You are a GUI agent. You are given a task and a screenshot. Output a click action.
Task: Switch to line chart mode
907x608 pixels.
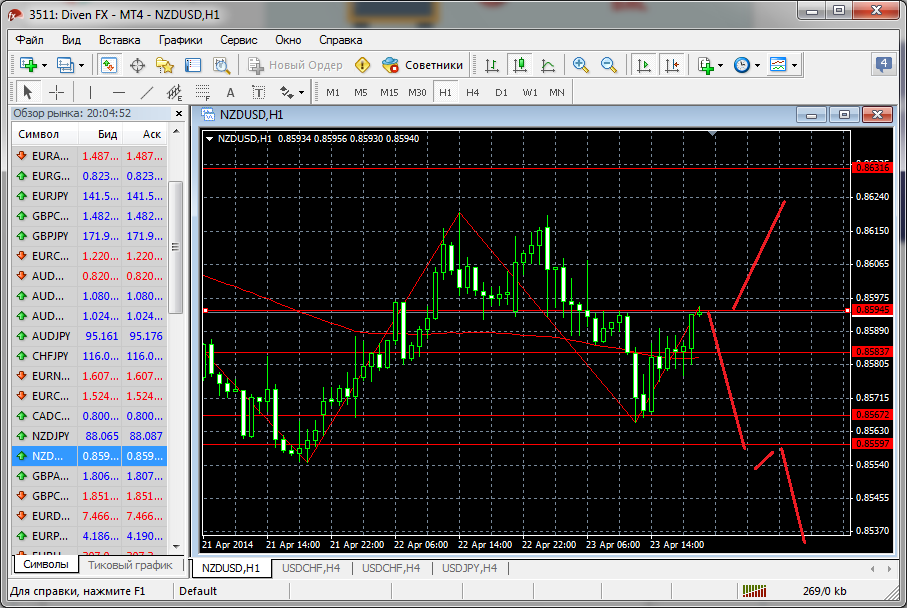pyautogui.click(x=548, y=65)
